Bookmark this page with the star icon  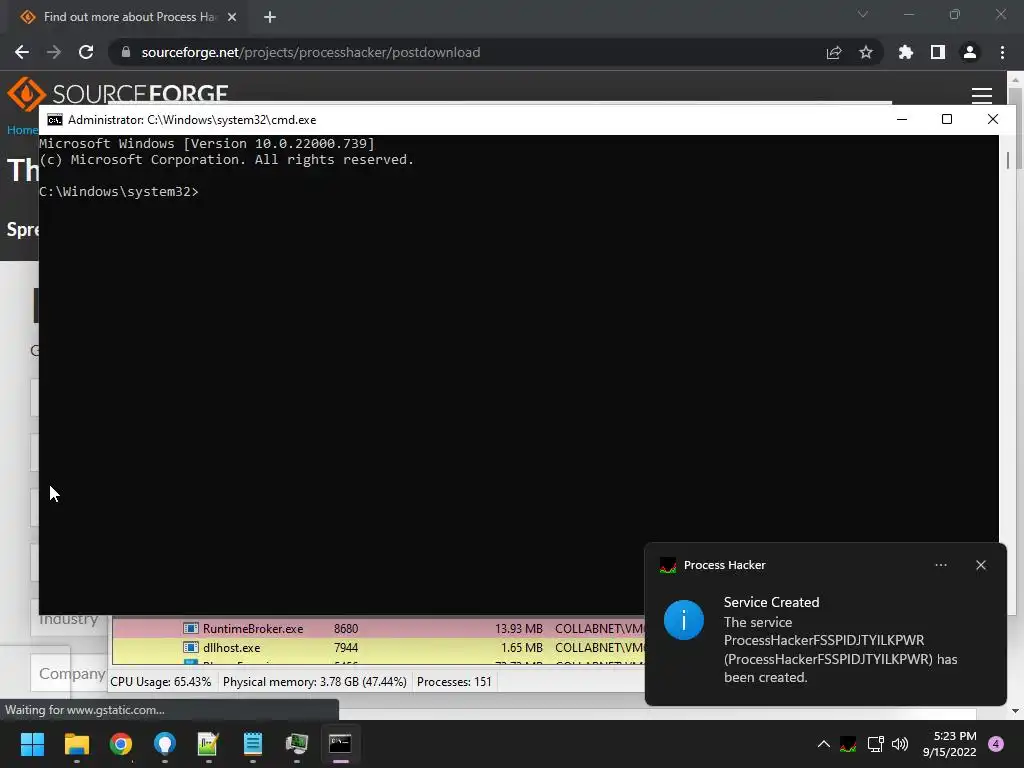[866, 52]
